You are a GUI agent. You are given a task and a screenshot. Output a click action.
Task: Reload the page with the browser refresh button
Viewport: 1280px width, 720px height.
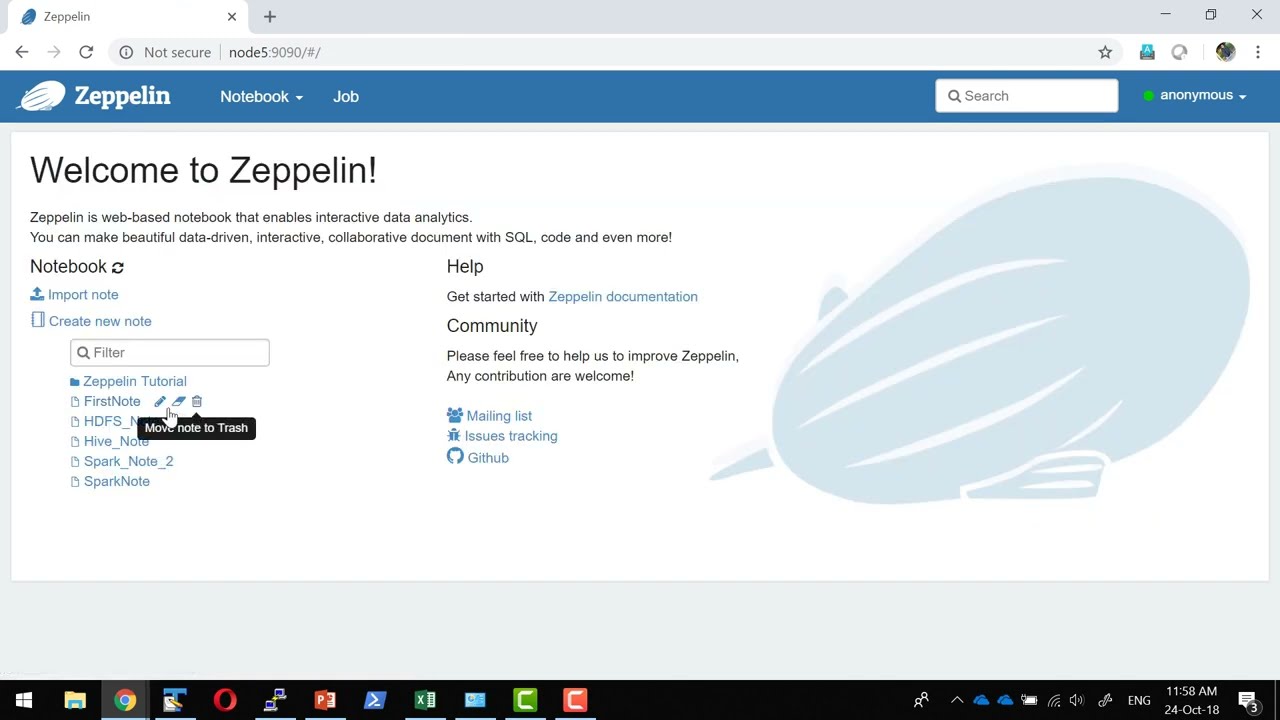[86, 52]
